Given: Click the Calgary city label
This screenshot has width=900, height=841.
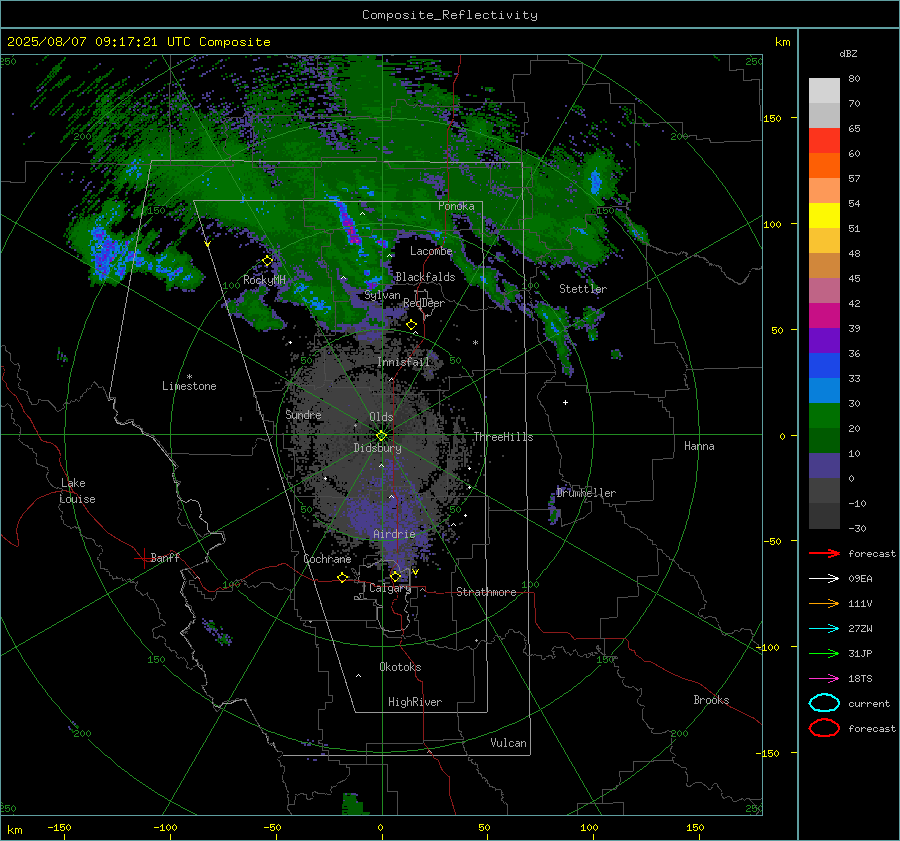Looking at the screenshot, I should click(x=390, y=588).
